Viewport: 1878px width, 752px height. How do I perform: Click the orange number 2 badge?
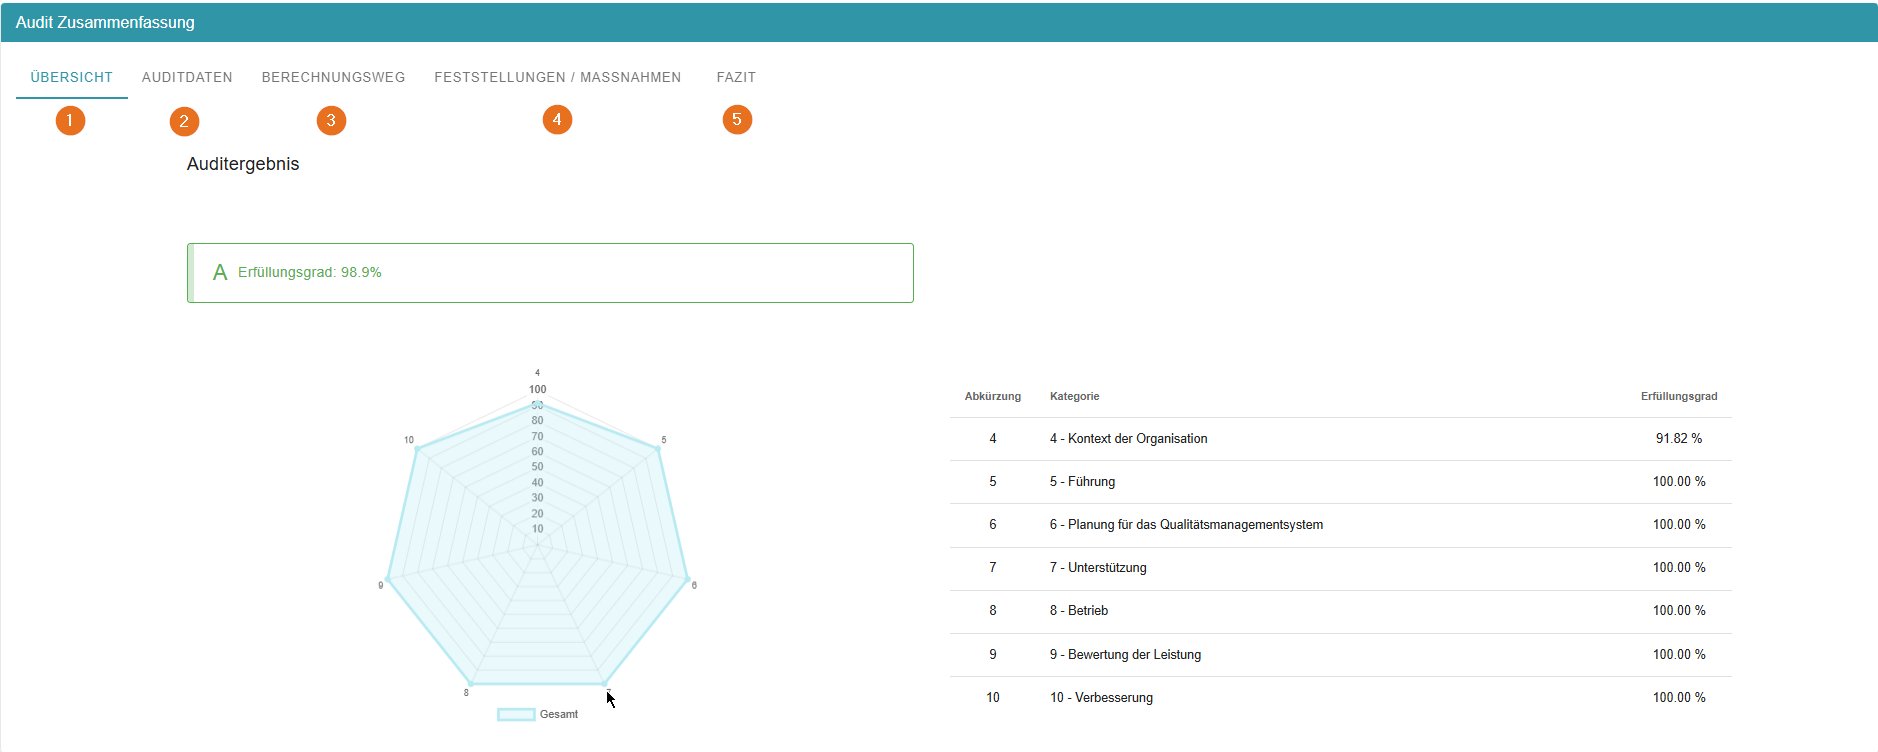pyautogui.click(x=184, y=122)
